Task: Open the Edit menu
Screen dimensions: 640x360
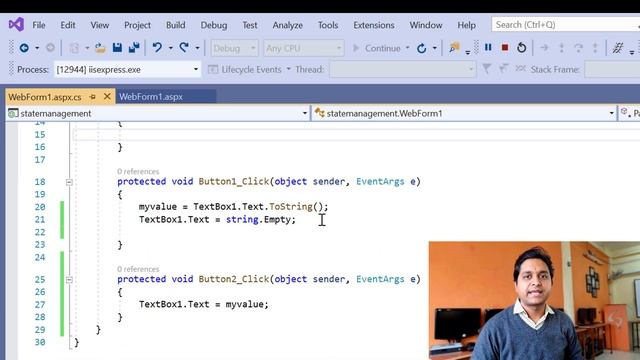Action: coord(68,25)
